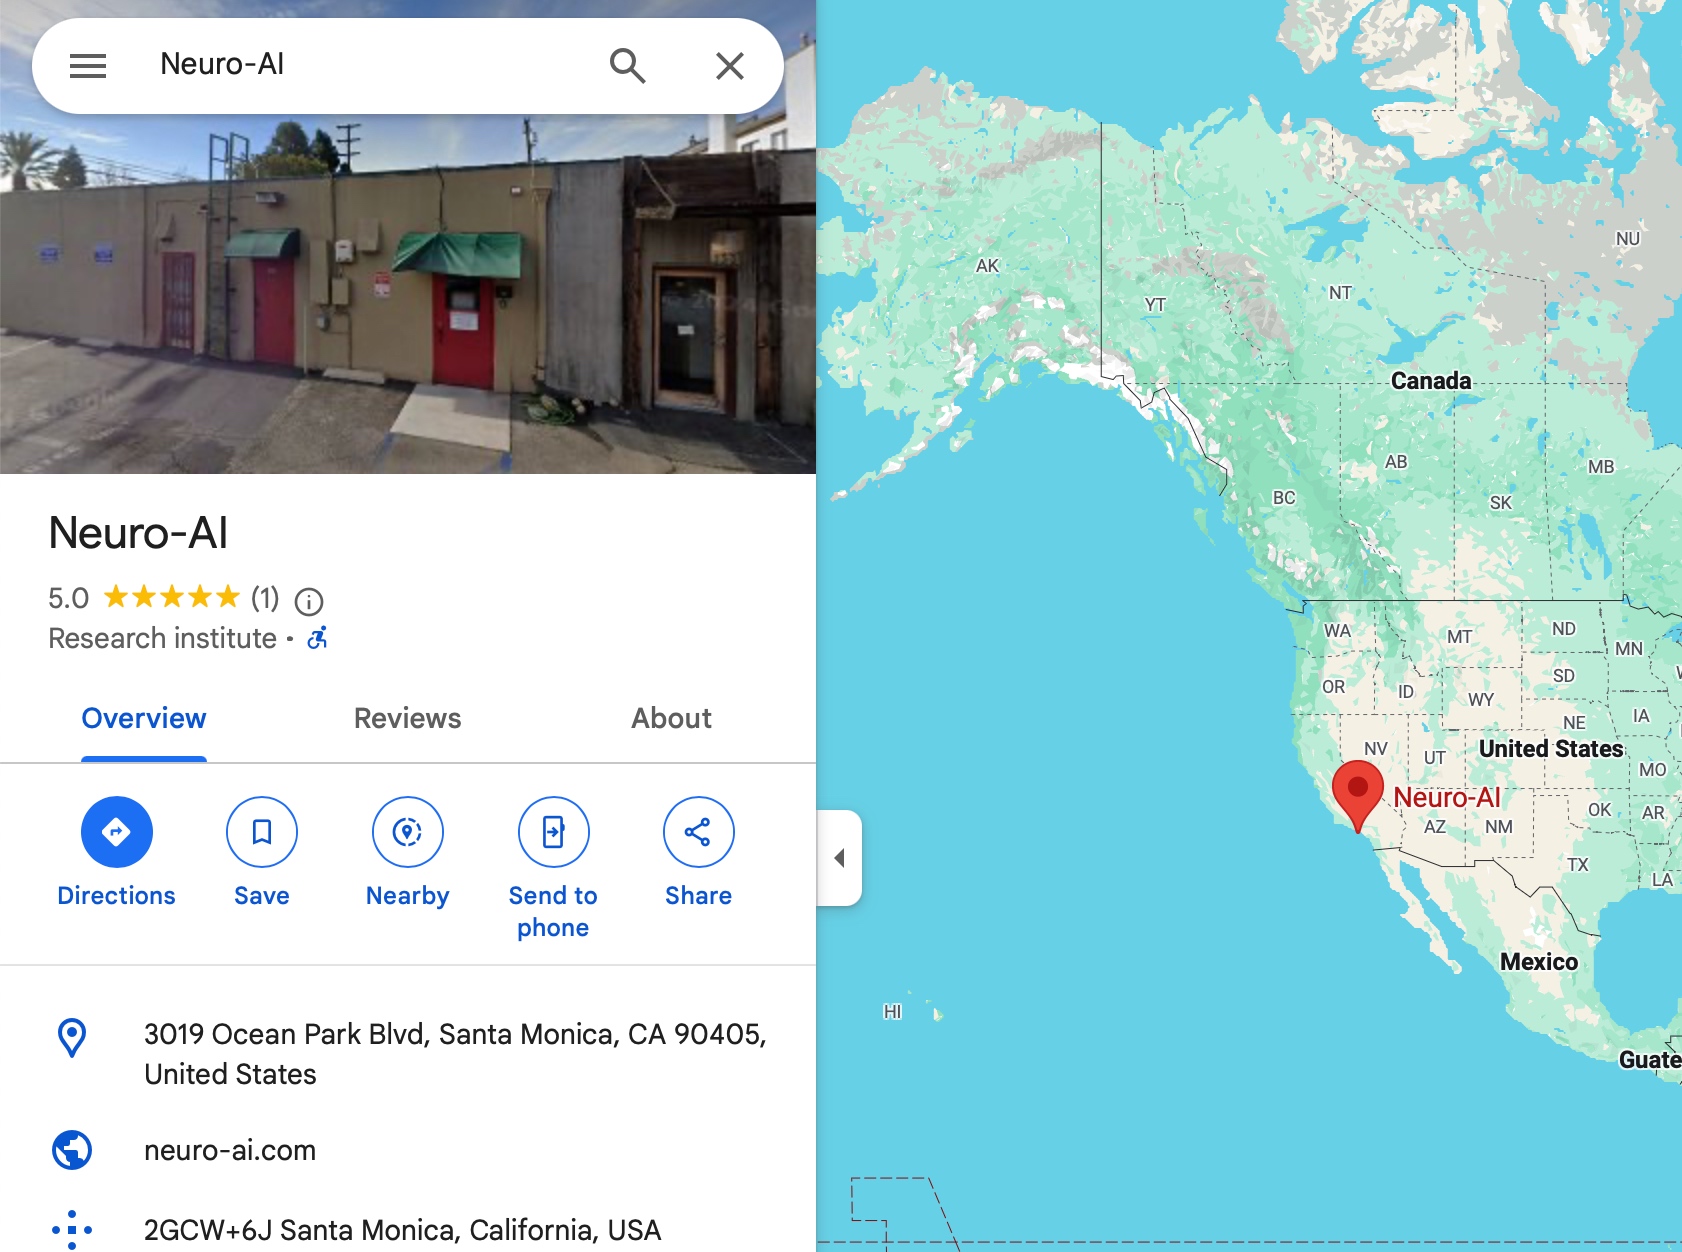Save the Neuro-AI place via bookmark icon
The width and height of the screenshot is (1682, 1252).
[x=262, y=832]
